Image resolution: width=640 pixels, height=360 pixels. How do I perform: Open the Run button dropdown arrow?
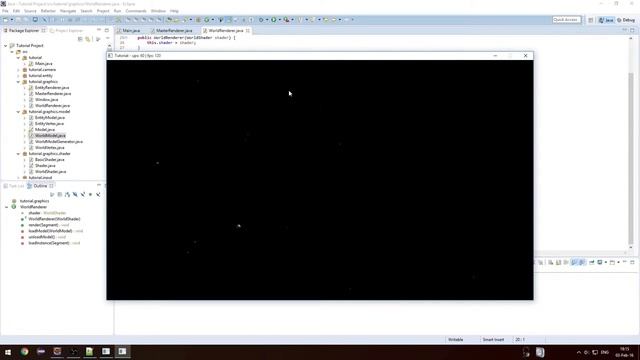coord(279,20)
